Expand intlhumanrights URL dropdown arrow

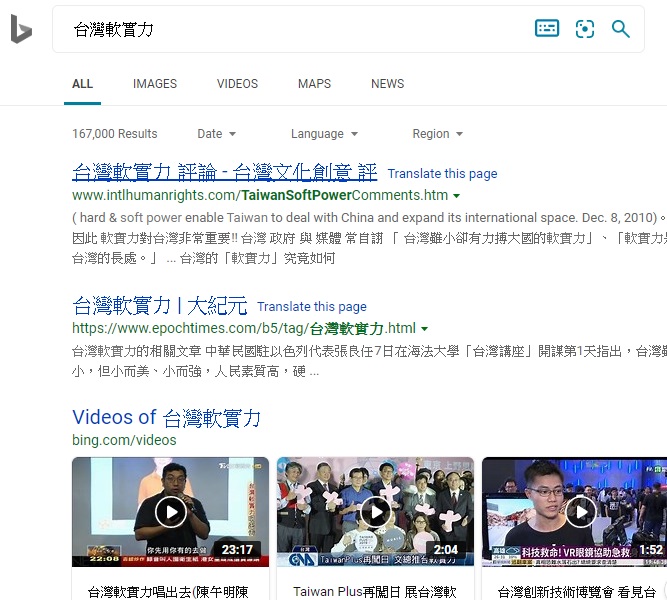click(x=457, y=196)
